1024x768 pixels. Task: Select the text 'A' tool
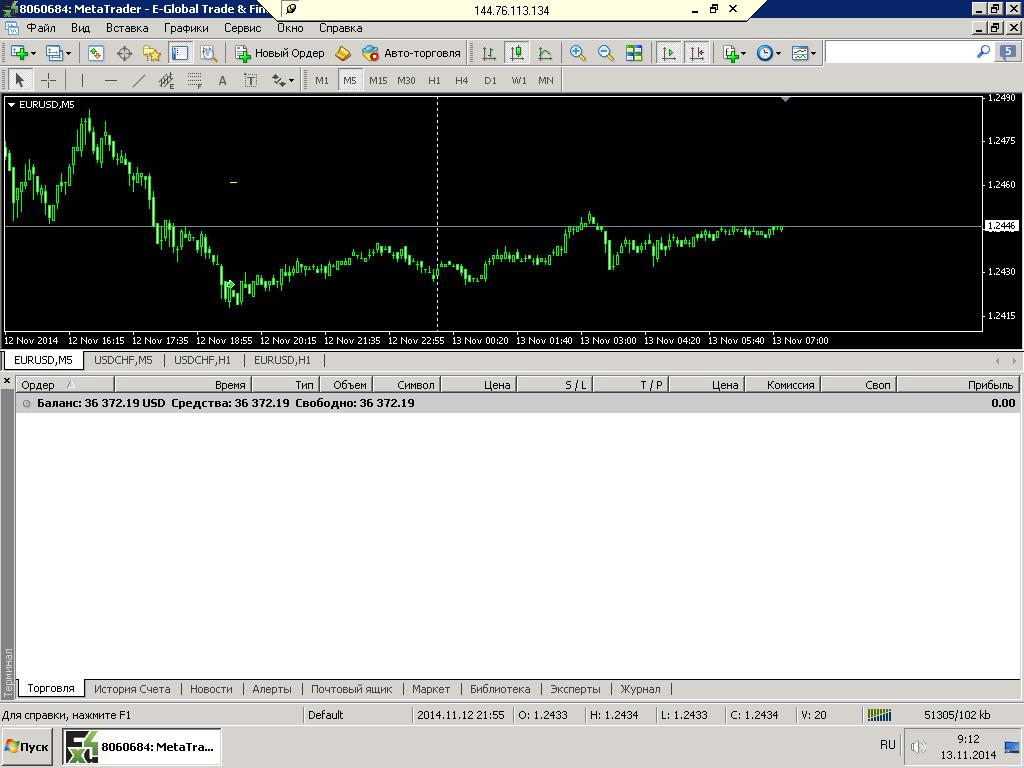pos(223,80)
